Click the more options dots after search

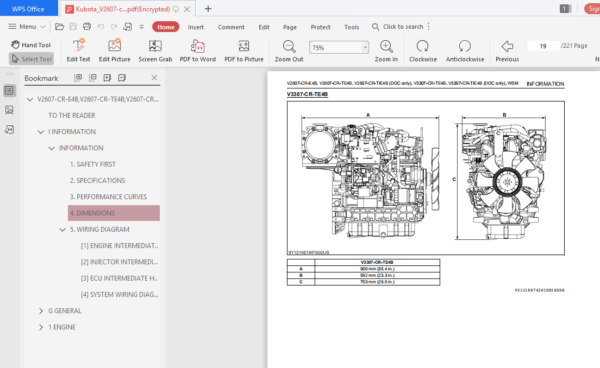pos(429,26)
